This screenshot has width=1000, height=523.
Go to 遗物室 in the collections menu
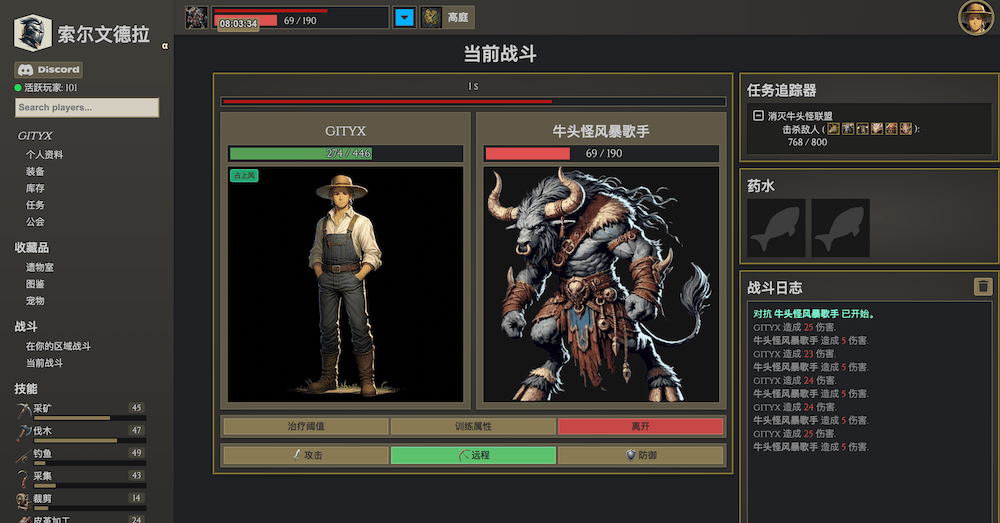click(40, 267)
